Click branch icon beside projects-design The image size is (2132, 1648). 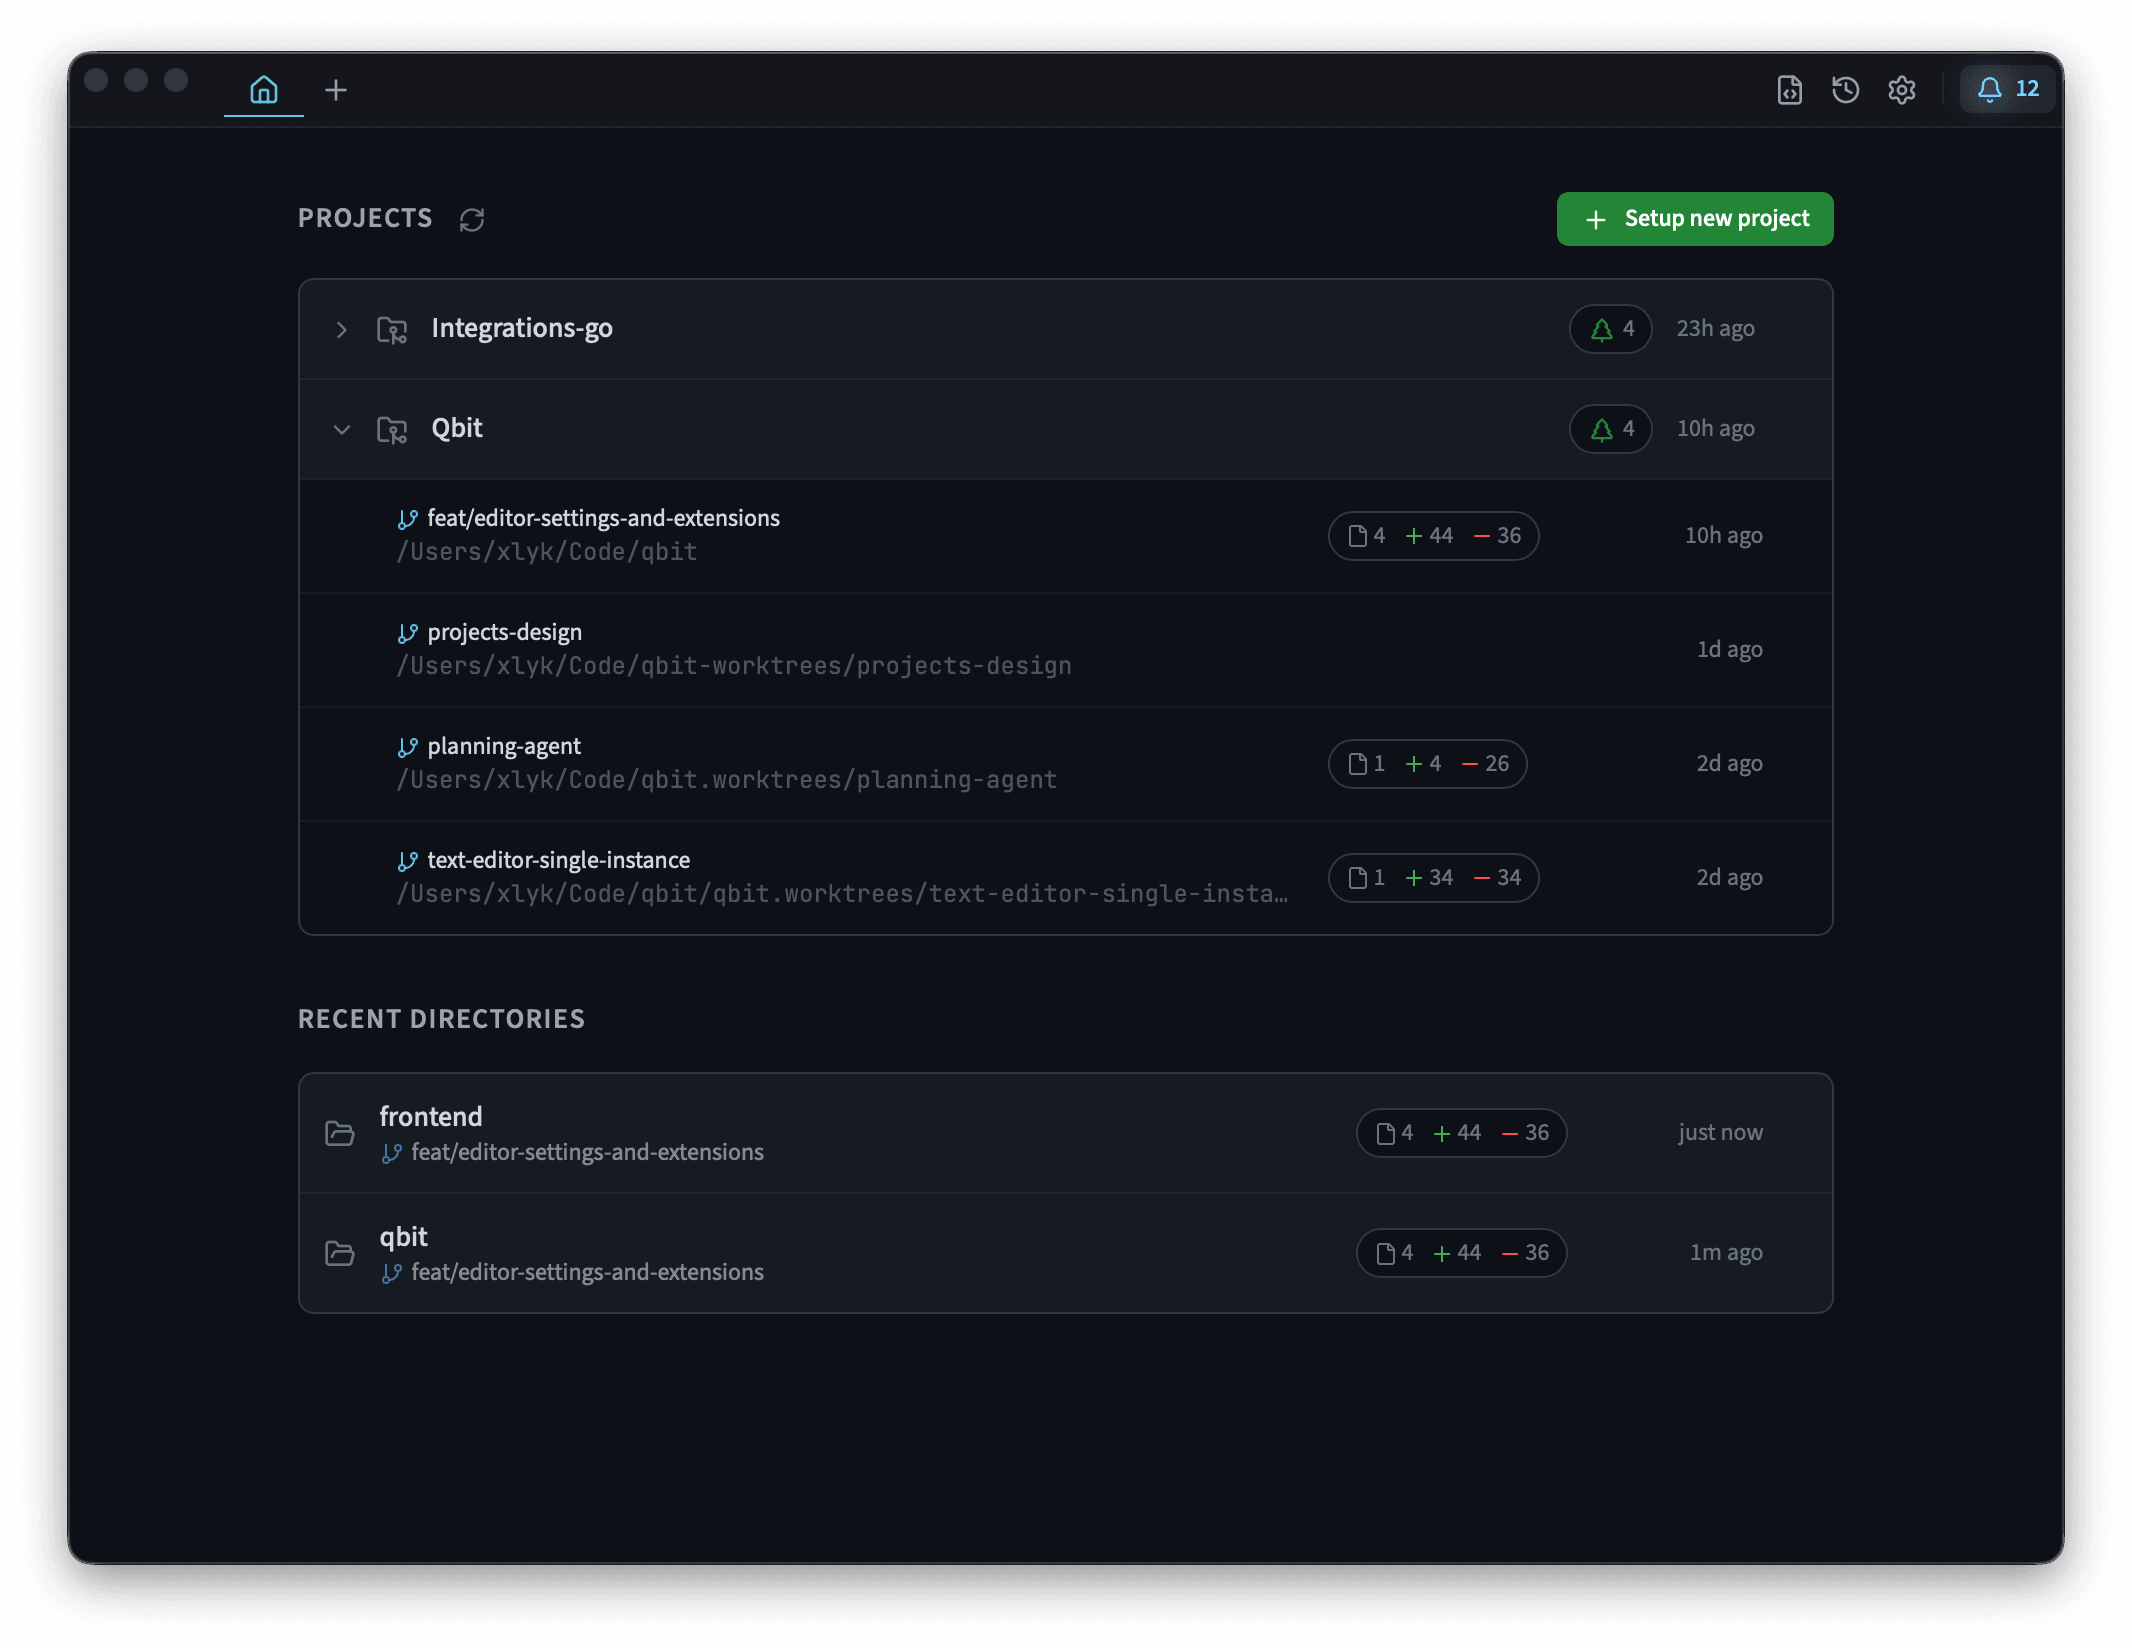coord(407,633)
